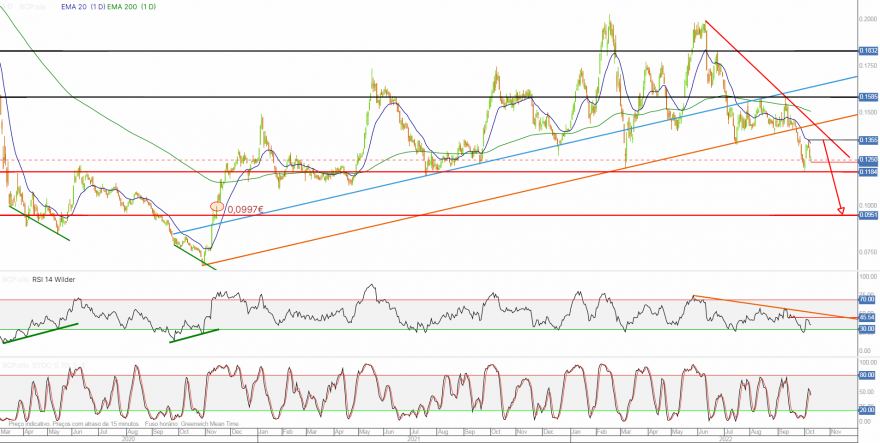Click the Jan 2021 month label
The width and height of the screenshot is (880, 443).
click(x=263, y=432)
